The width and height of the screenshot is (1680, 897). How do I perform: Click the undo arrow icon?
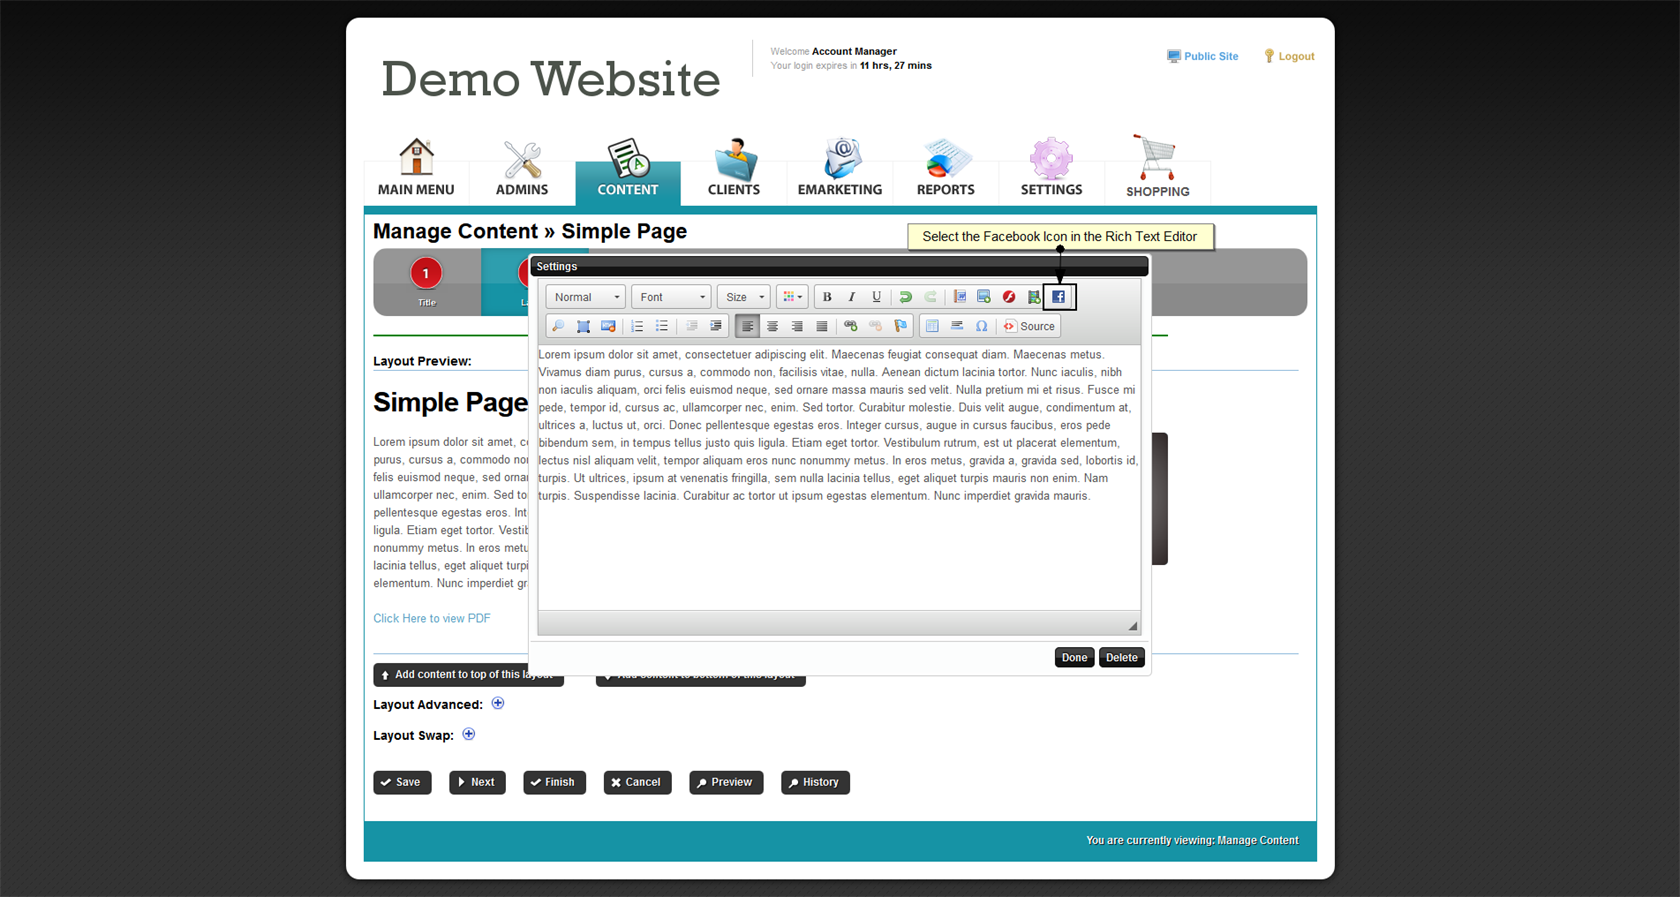(905, 297)
